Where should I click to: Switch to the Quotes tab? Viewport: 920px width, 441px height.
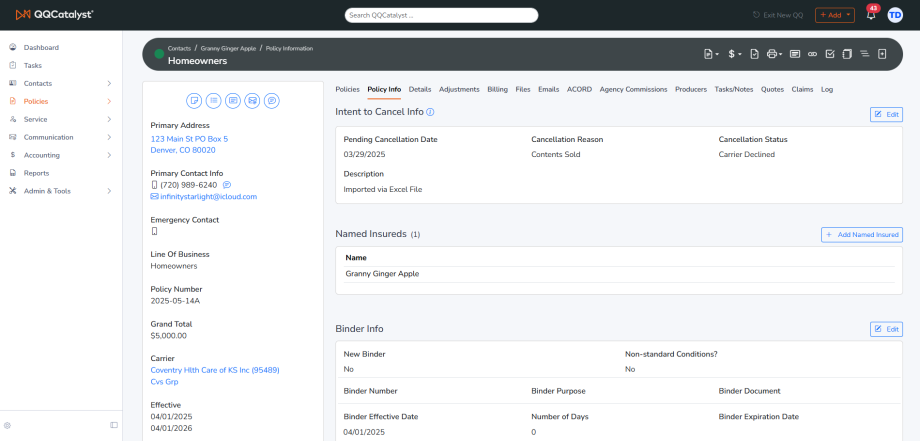coord(772,89)
